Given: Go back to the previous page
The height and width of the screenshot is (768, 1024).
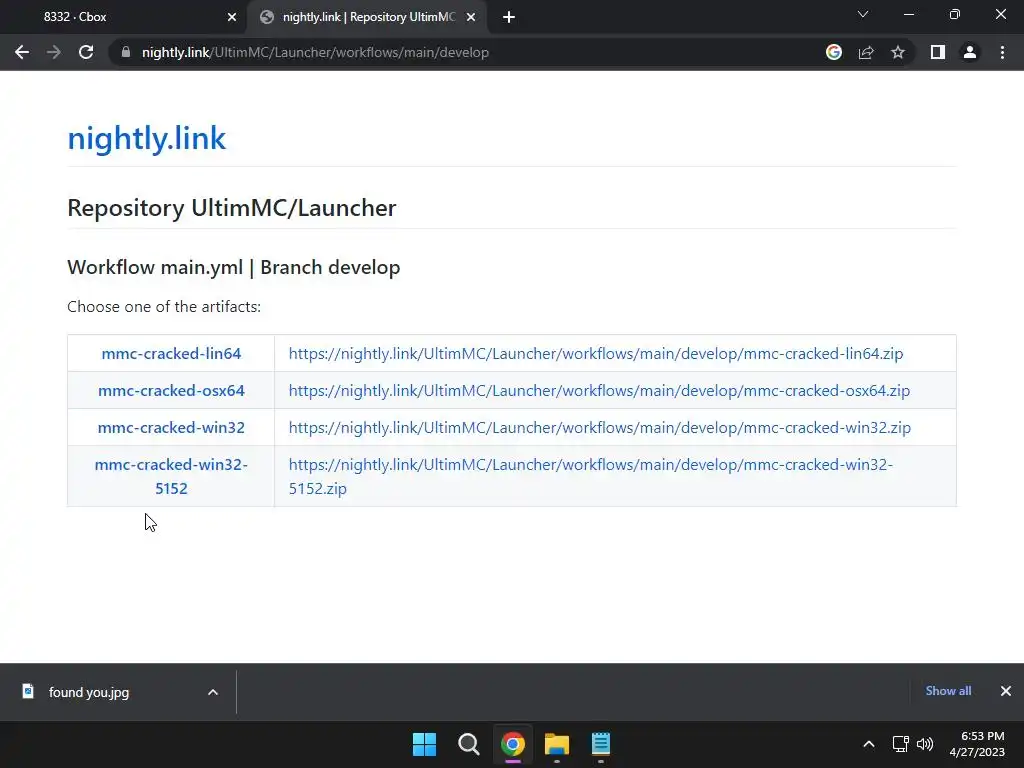Looking at the screenshot, I should point(22,52).
